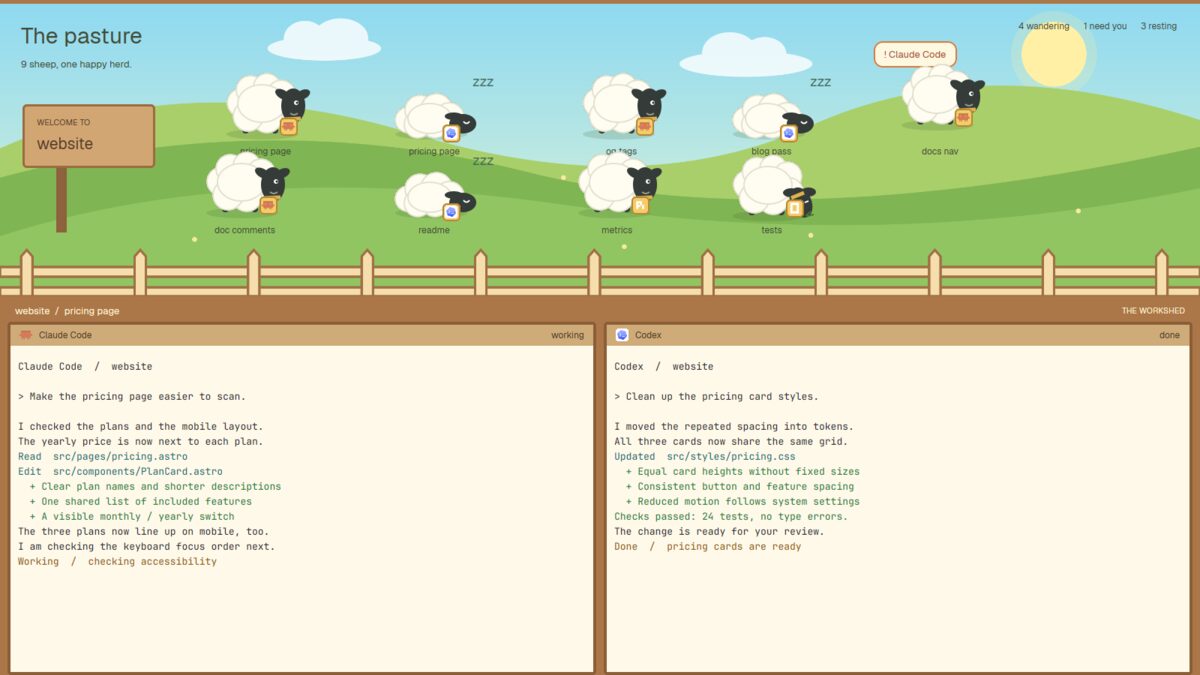Screen dimensions: 1200x675
Task: Click the 'done' status in the Codex panel
Action: [x=1169, y=335]
